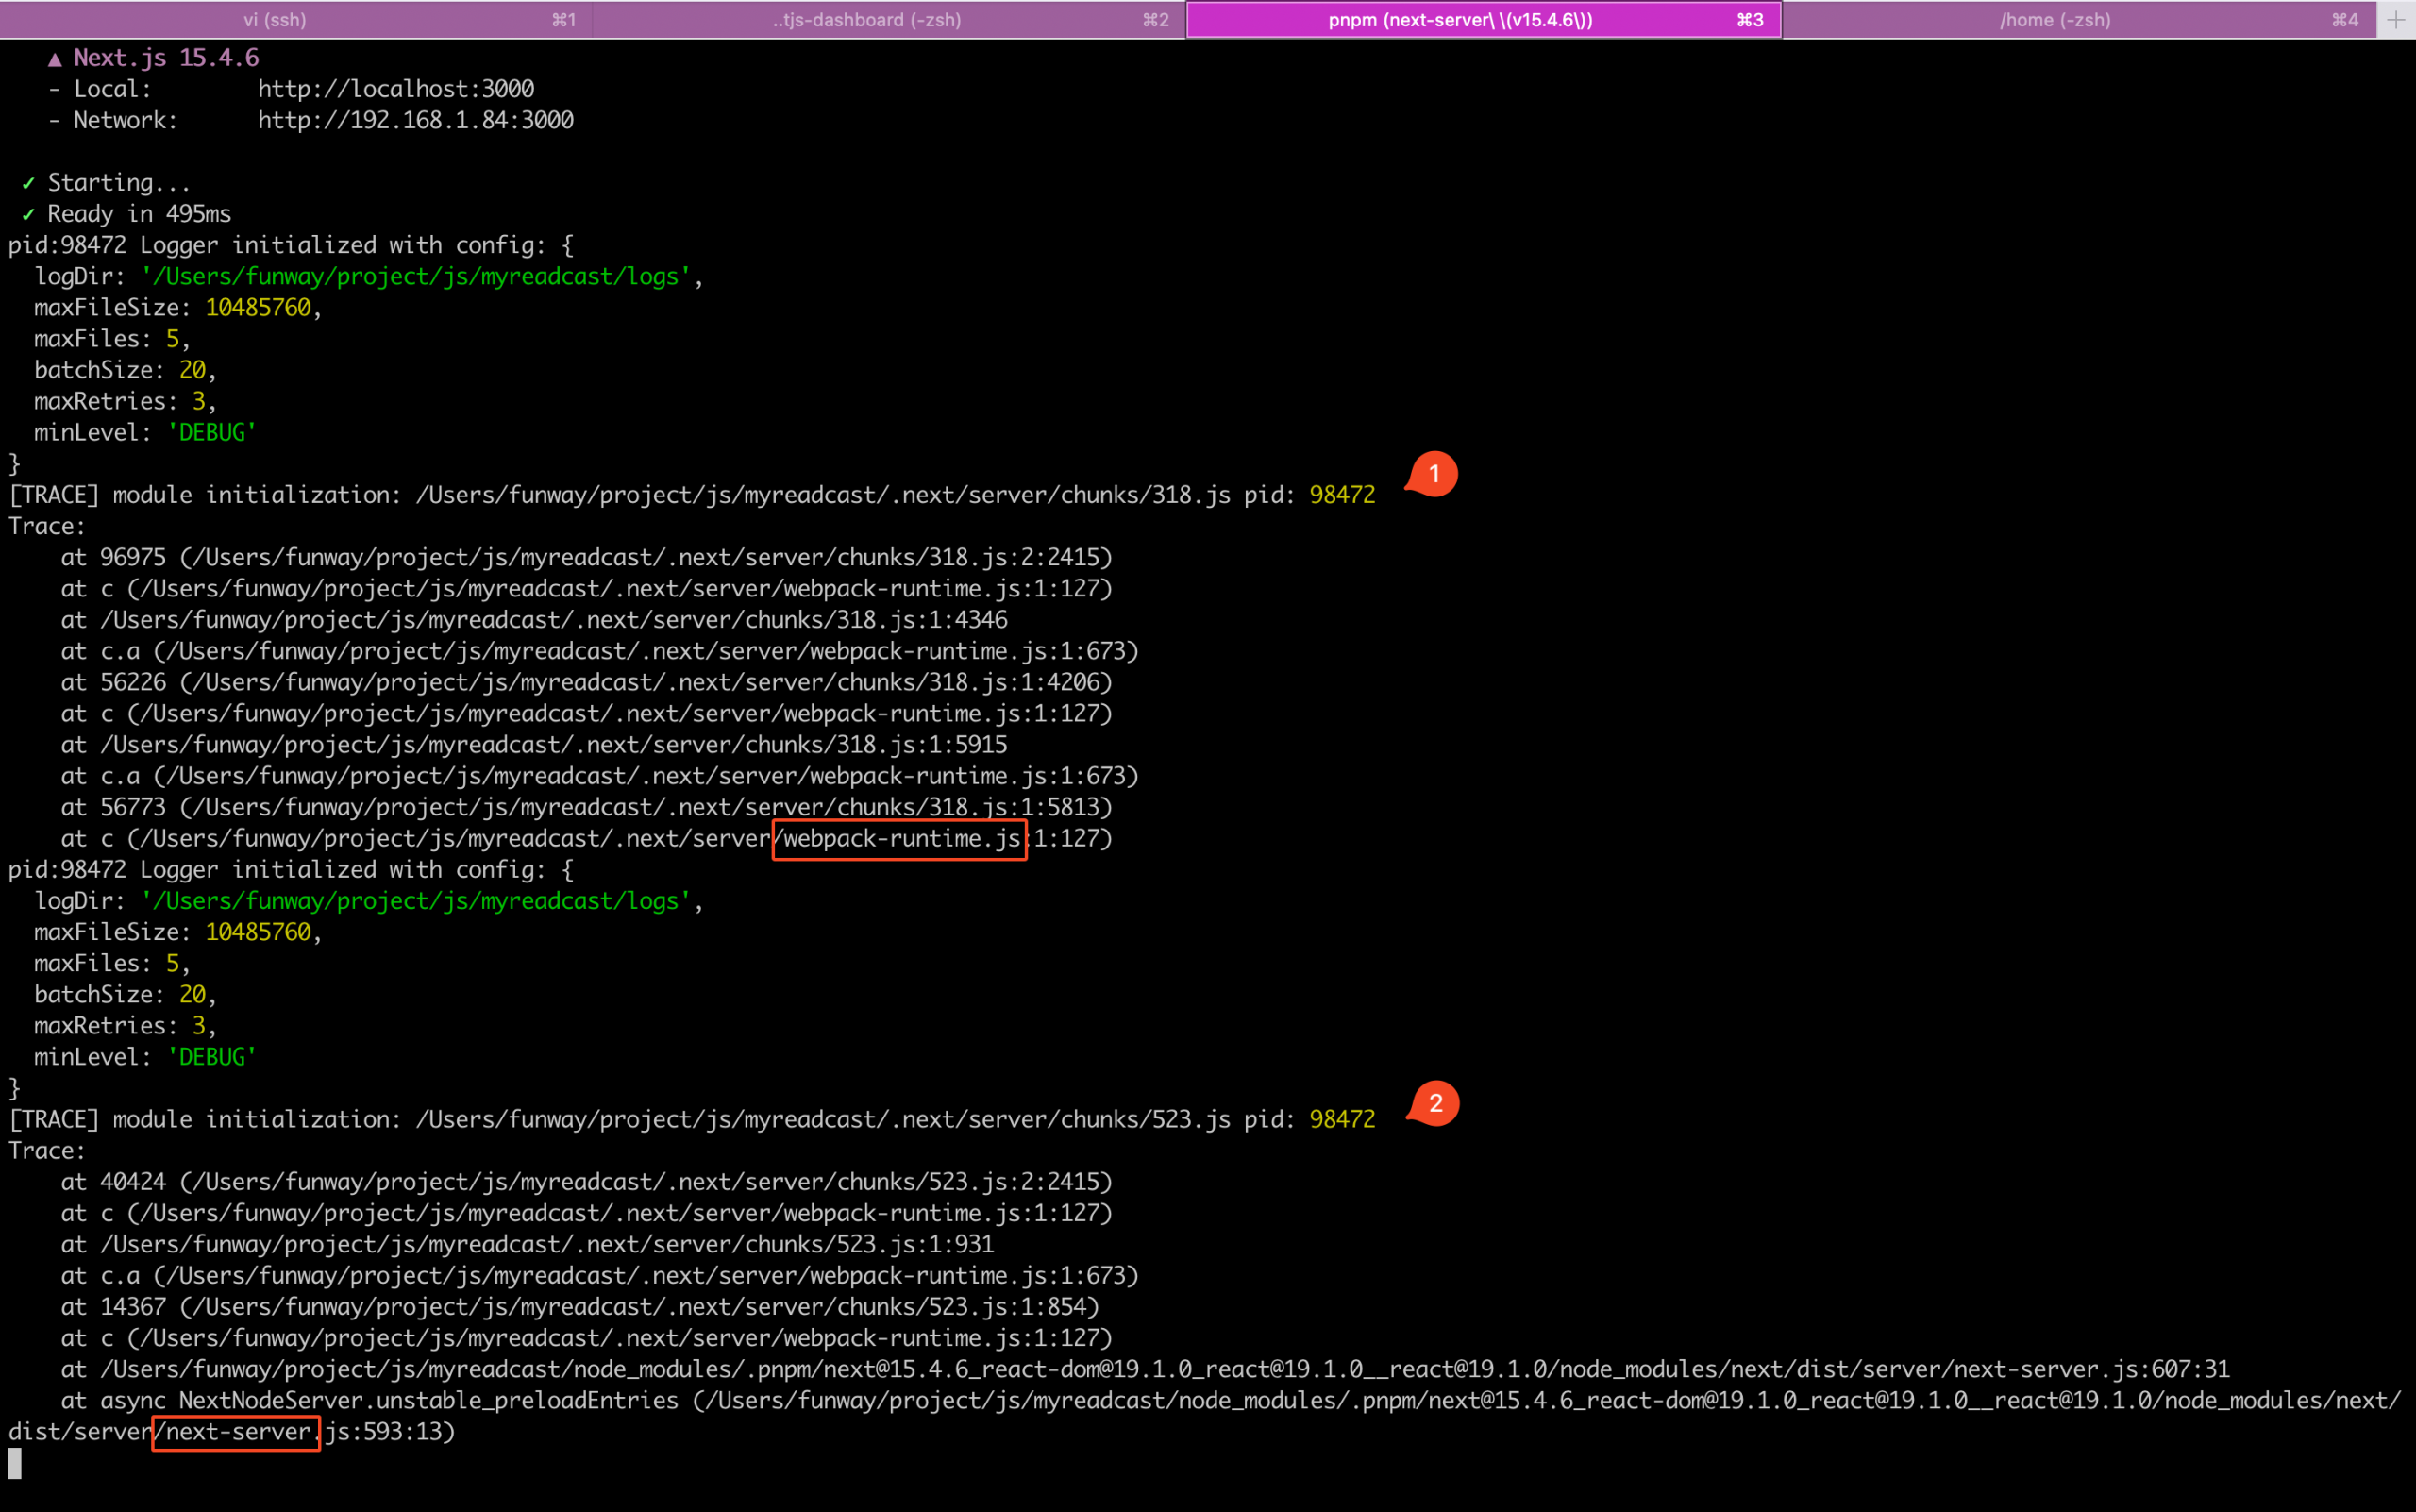Click the Next.js triangle logo
2416x1512 pixels.
(x=55, y=60)
